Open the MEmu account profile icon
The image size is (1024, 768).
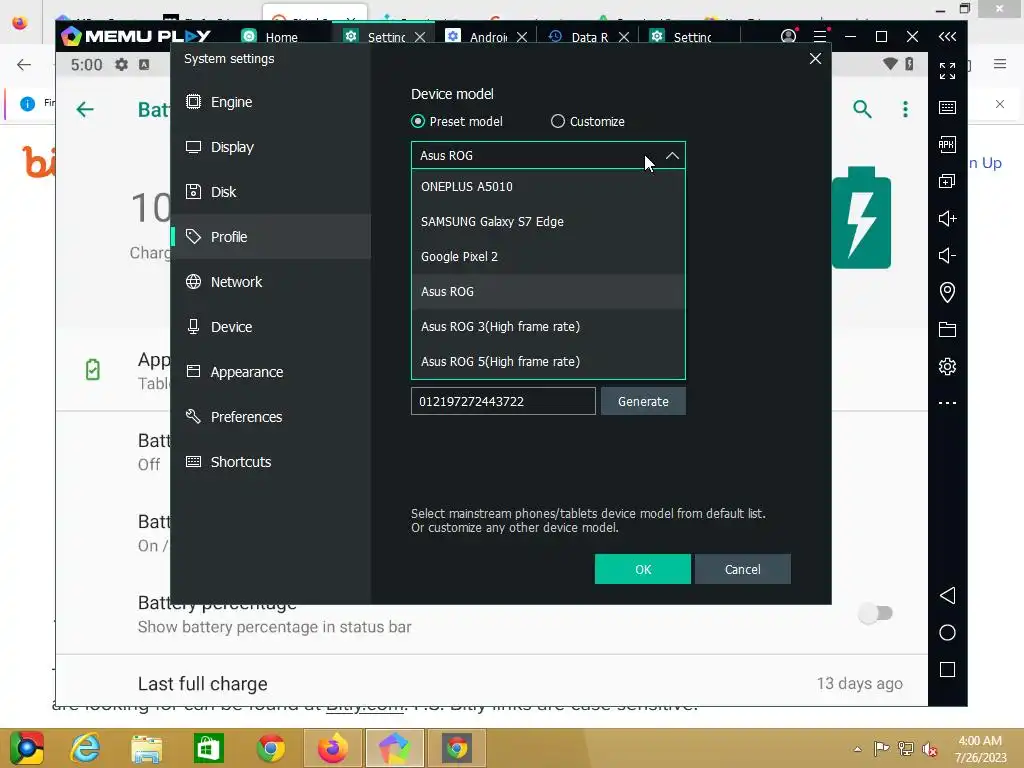(x=788, y=36)
